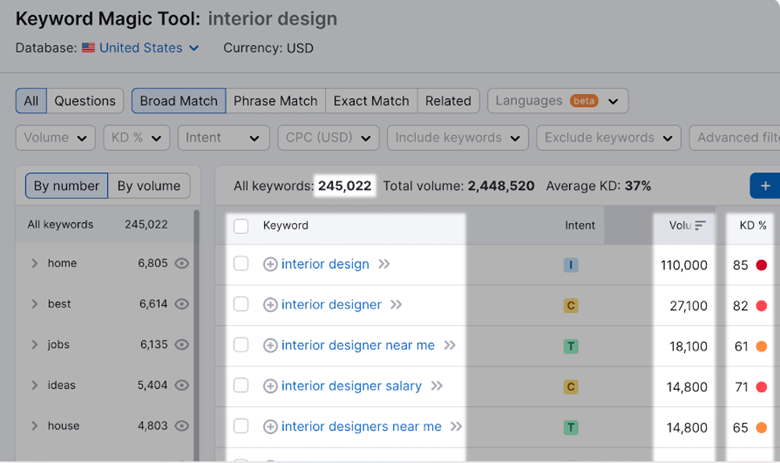Click double arrows after interior designers near me

456,427
